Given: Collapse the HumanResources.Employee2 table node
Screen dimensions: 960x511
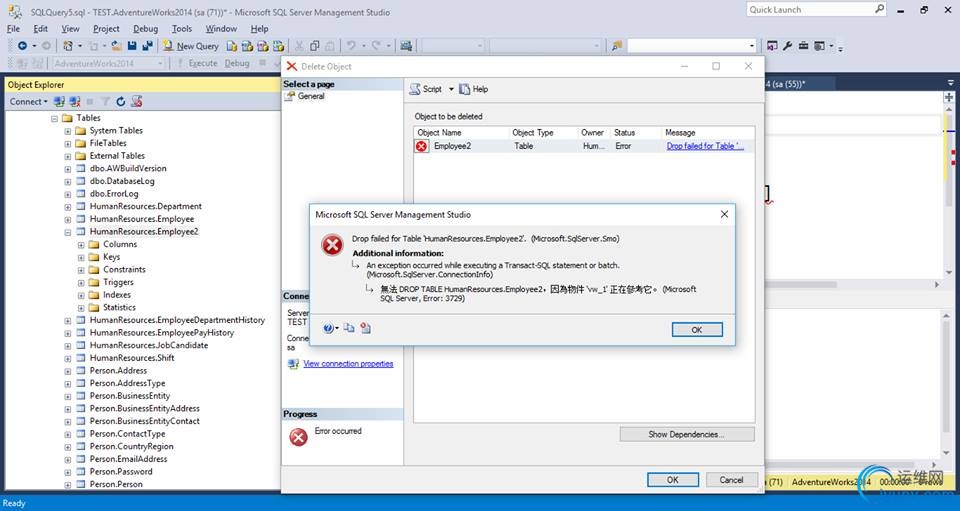Looking at the screenshot, I should point(68,232).
